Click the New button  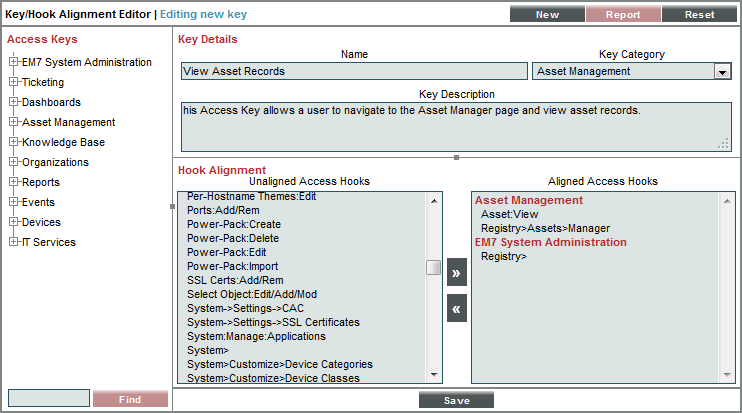coord(547,14)
